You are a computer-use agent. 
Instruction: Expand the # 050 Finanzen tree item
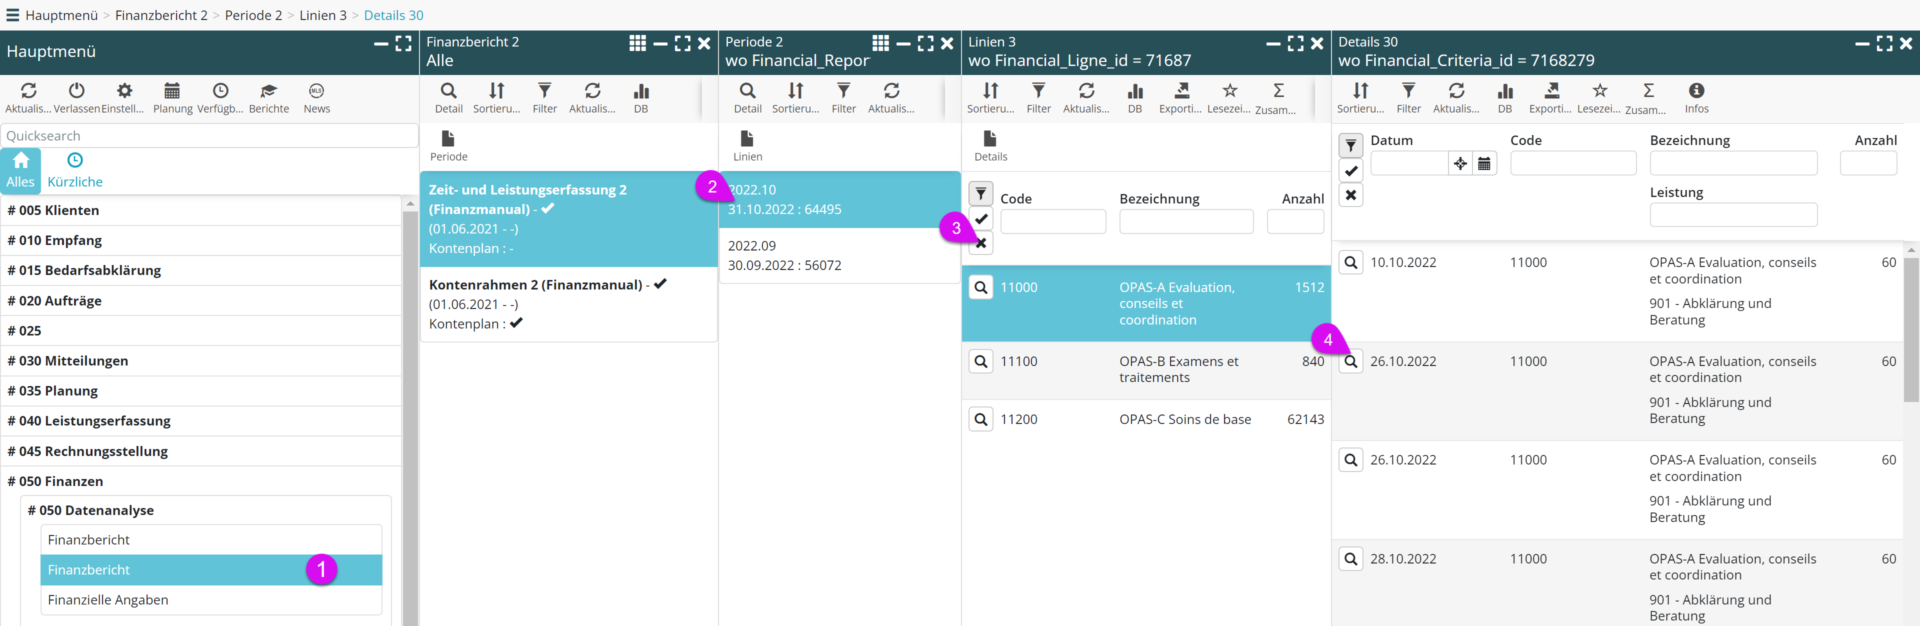pos(60,481)
